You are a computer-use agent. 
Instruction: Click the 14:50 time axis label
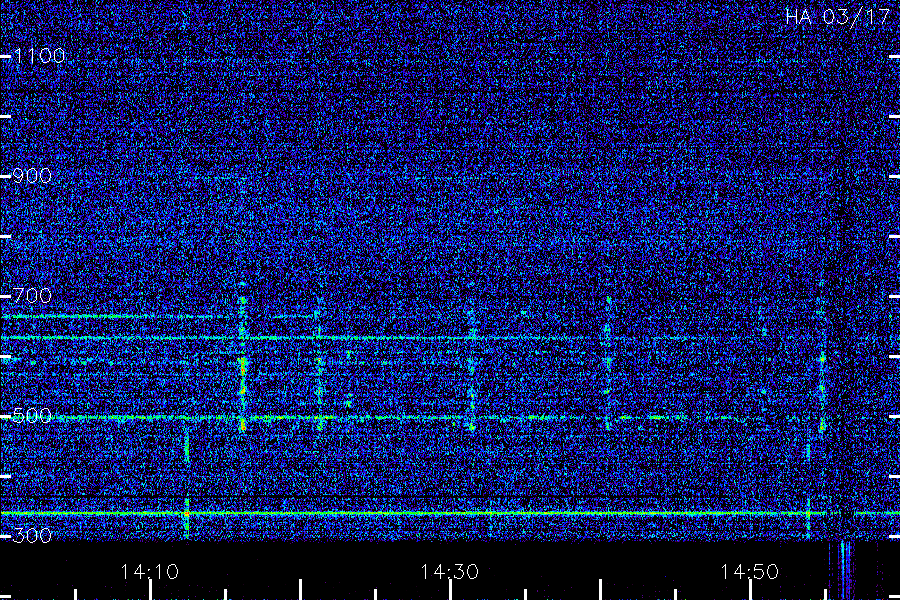(x=750, y=572)
